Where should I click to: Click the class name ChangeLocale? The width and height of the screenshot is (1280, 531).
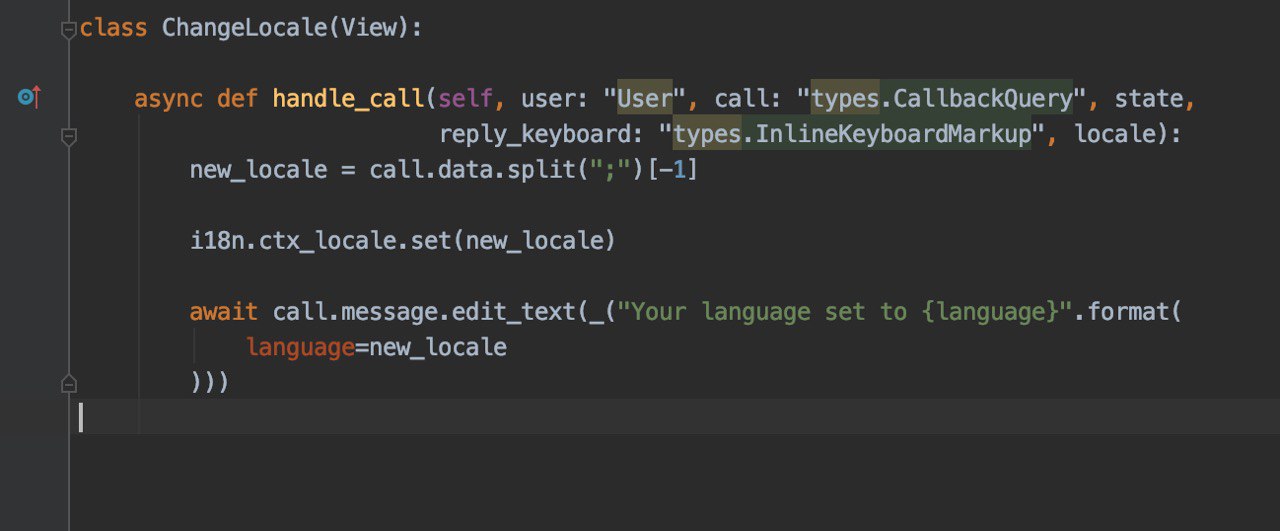click(245, 28)
